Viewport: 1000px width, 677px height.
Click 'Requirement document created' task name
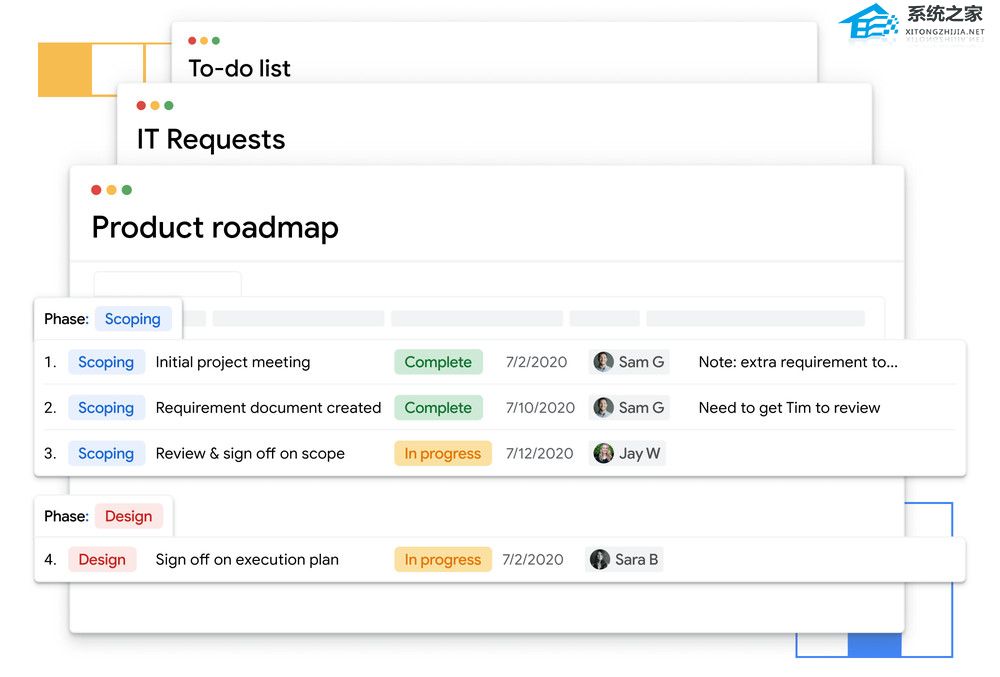point(268,408)
